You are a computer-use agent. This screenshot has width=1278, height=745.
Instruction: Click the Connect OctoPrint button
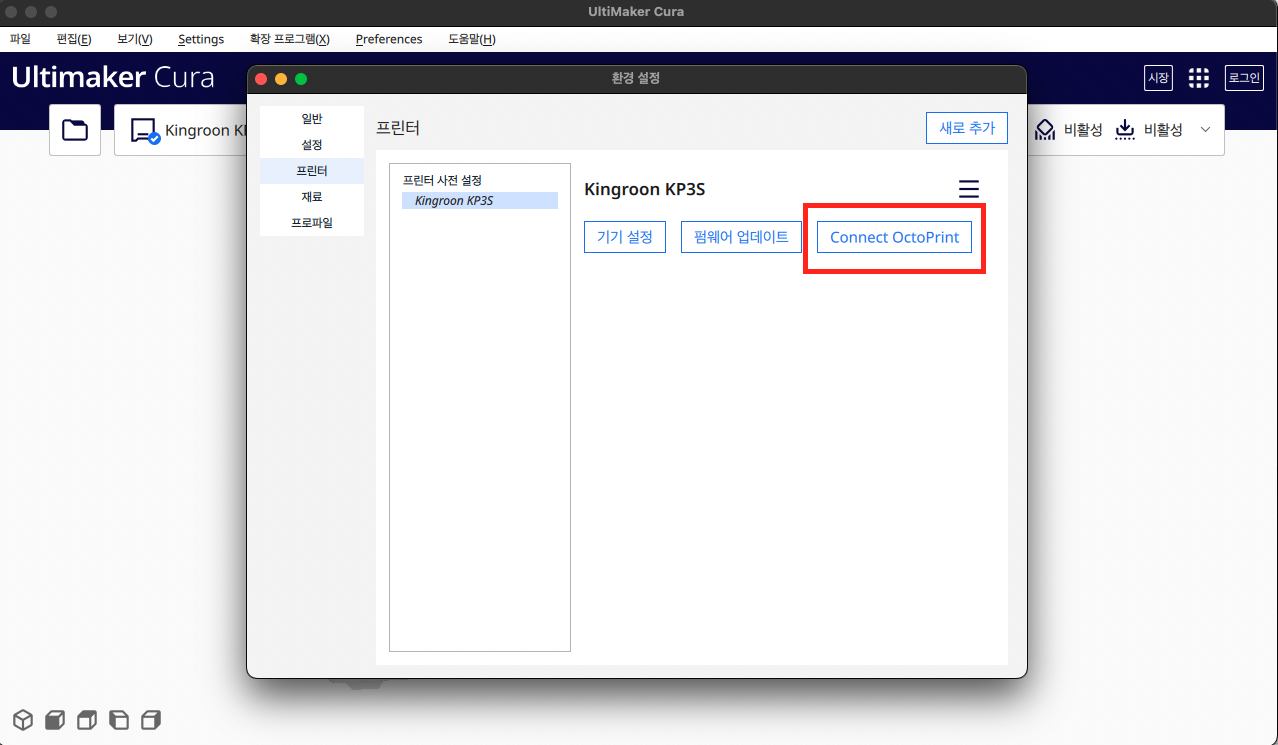(895, 237)
